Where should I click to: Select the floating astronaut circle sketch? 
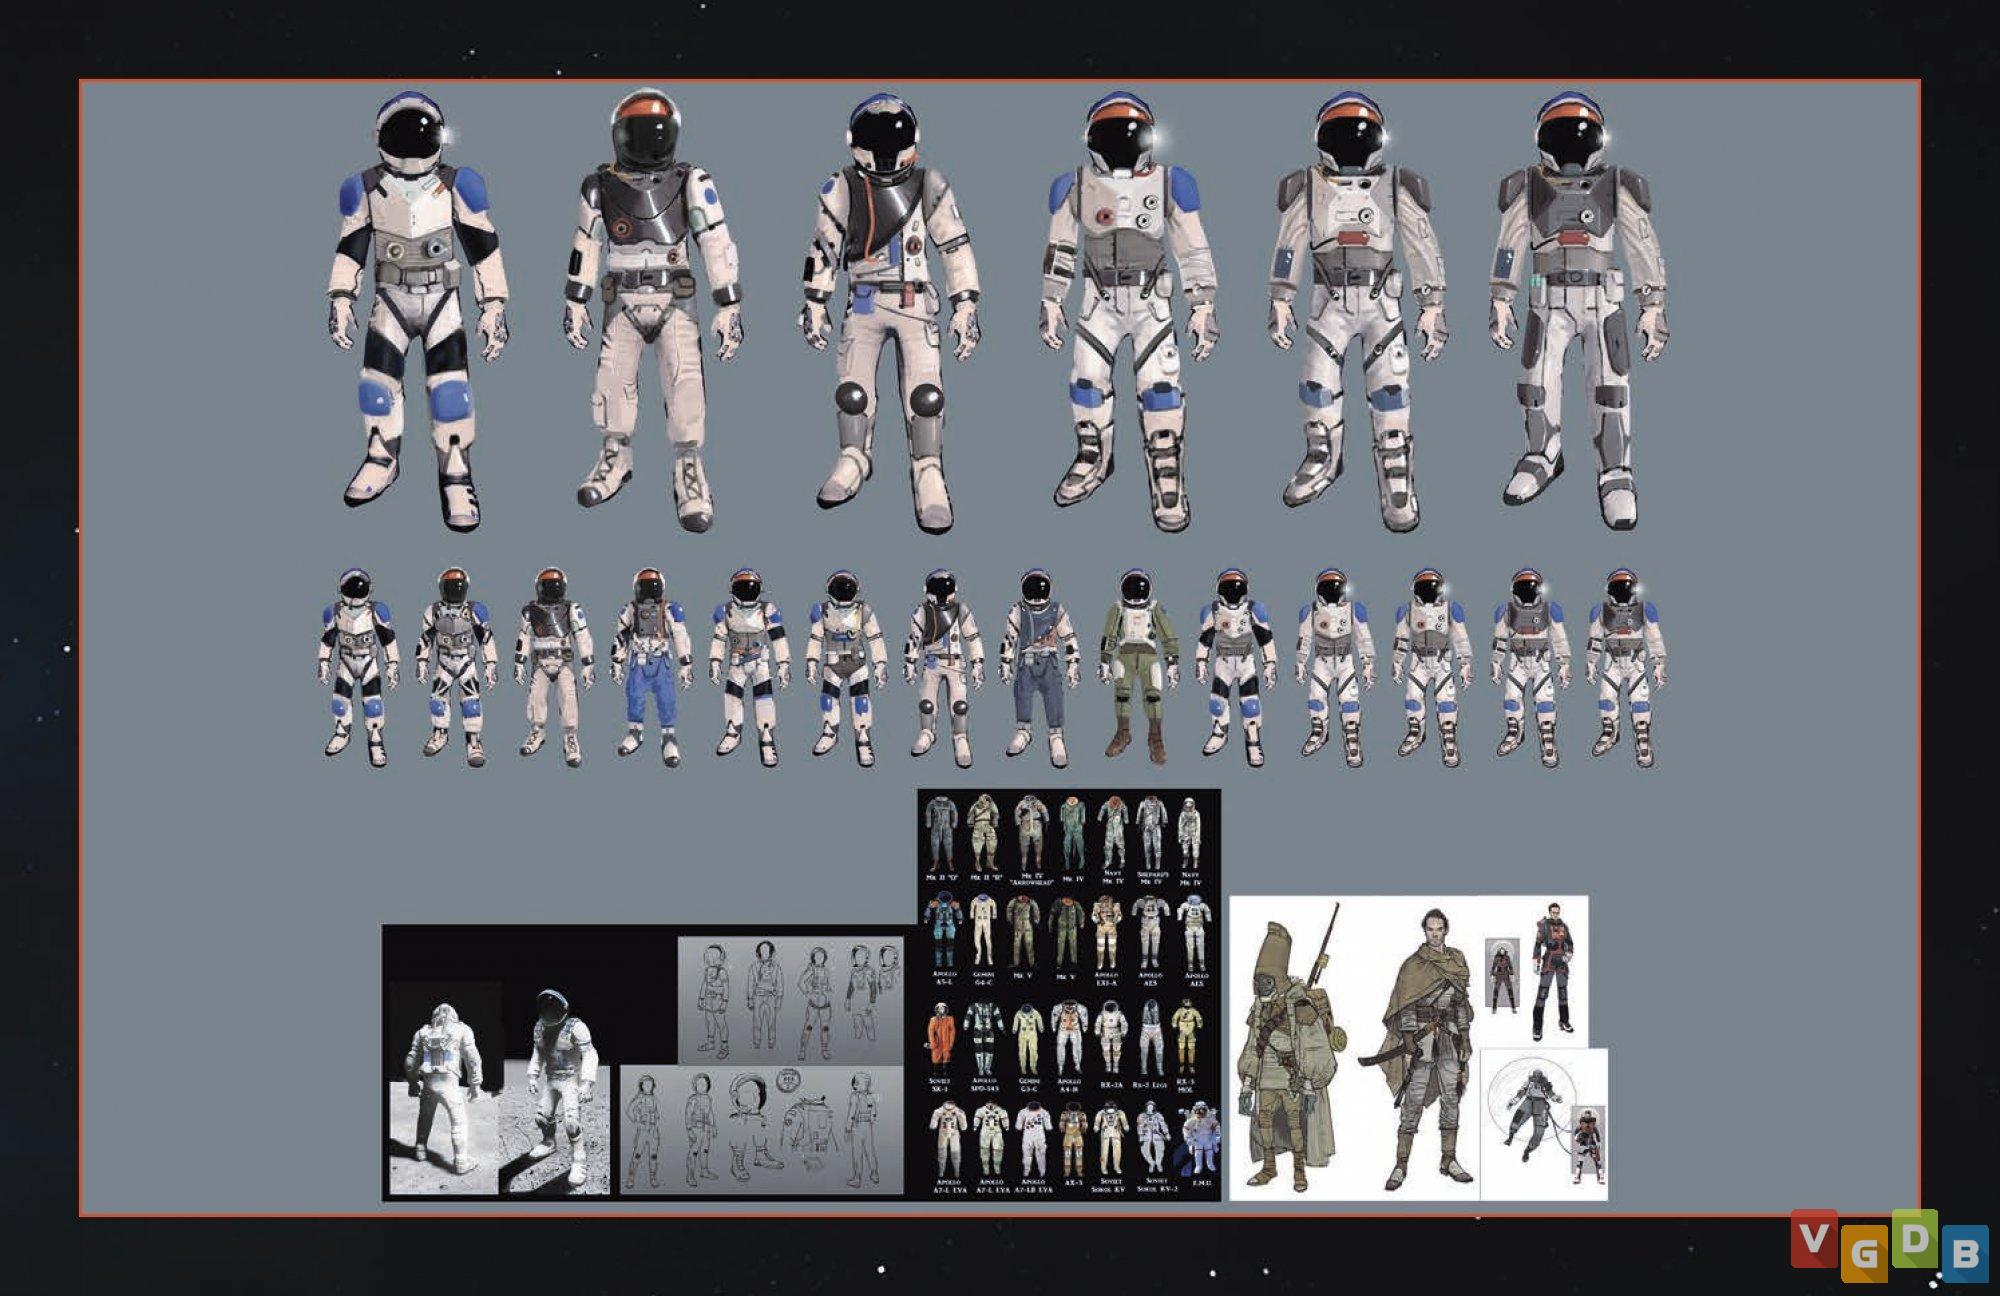pos(1530,1110)
